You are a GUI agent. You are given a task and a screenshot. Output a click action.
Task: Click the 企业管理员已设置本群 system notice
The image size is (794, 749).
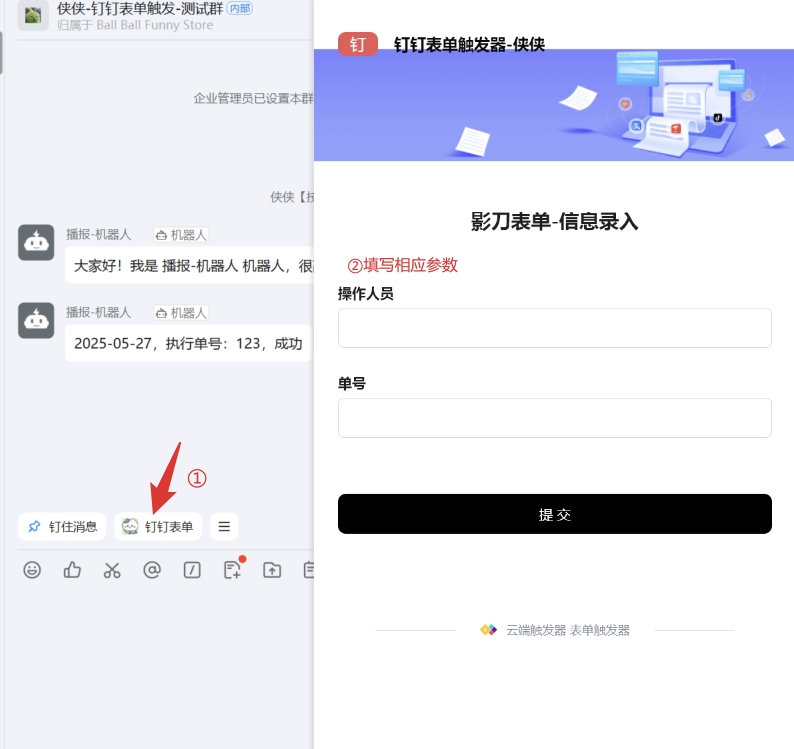253,98
